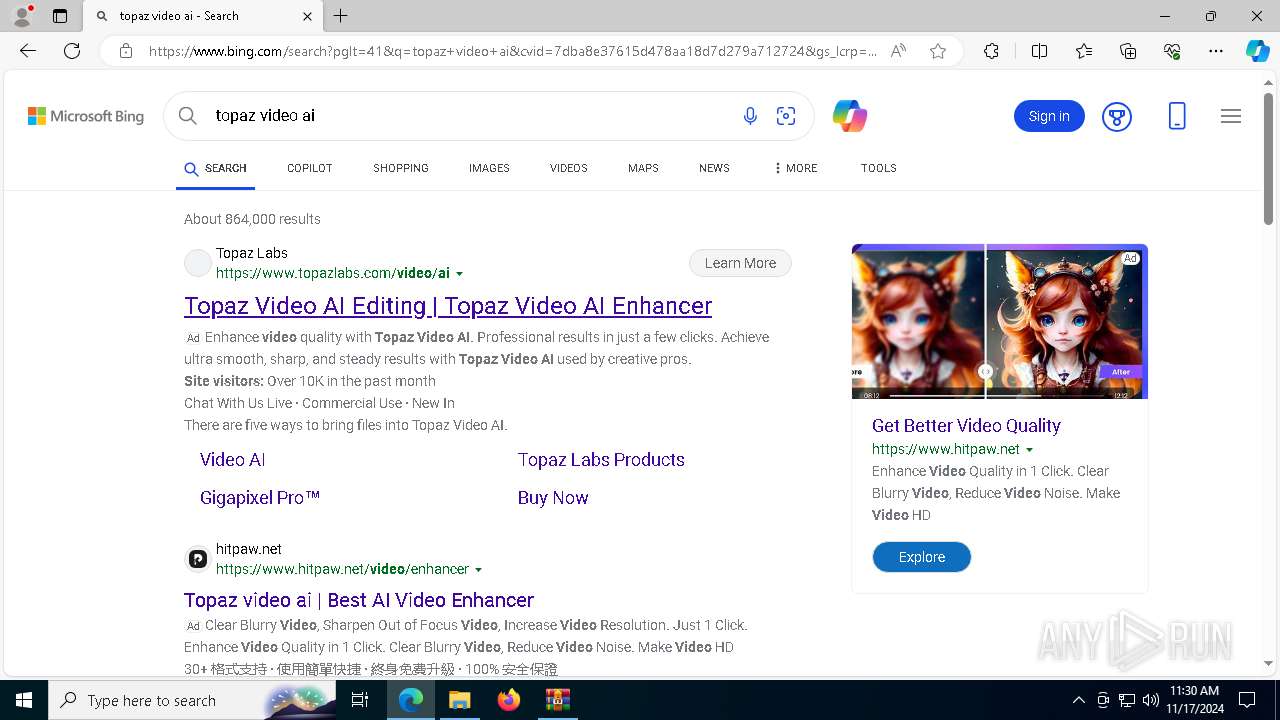1280x720 pixels.
Task: Show hidden system tray icons chevron
Action: (x=1078, y=700)
